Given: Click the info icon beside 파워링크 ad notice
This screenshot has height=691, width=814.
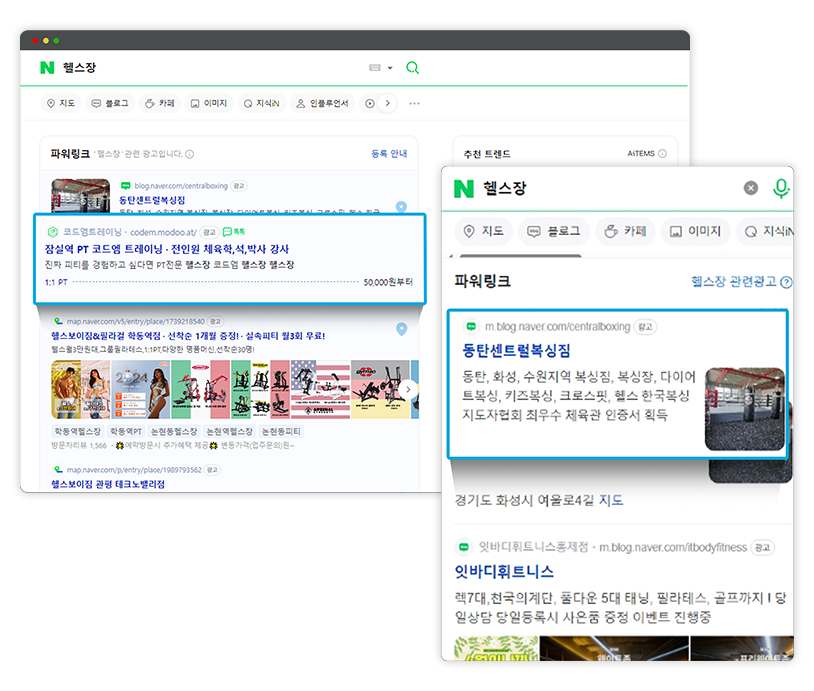Looking at the screenshot, I should tap(189, 154).
